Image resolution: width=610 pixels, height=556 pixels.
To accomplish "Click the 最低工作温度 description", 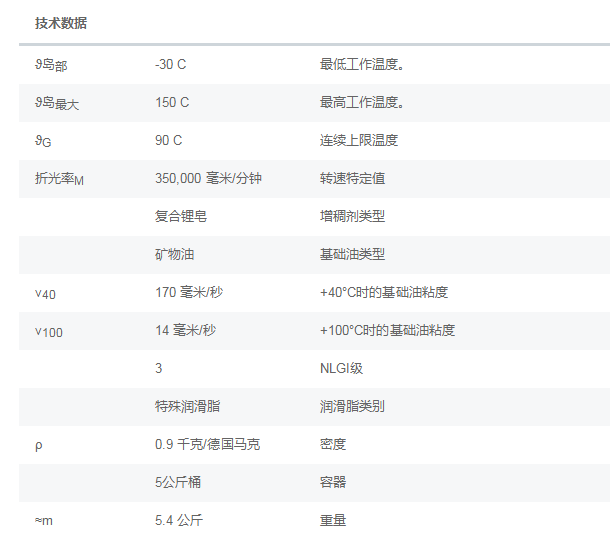I will point(362,64).
